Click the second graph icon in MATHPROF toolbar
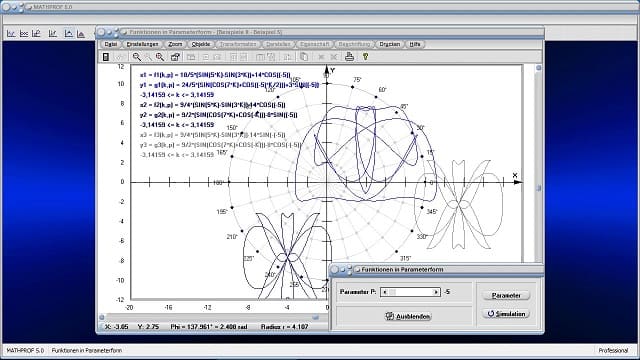The image size is (640, 360). [x=24, y=33]
